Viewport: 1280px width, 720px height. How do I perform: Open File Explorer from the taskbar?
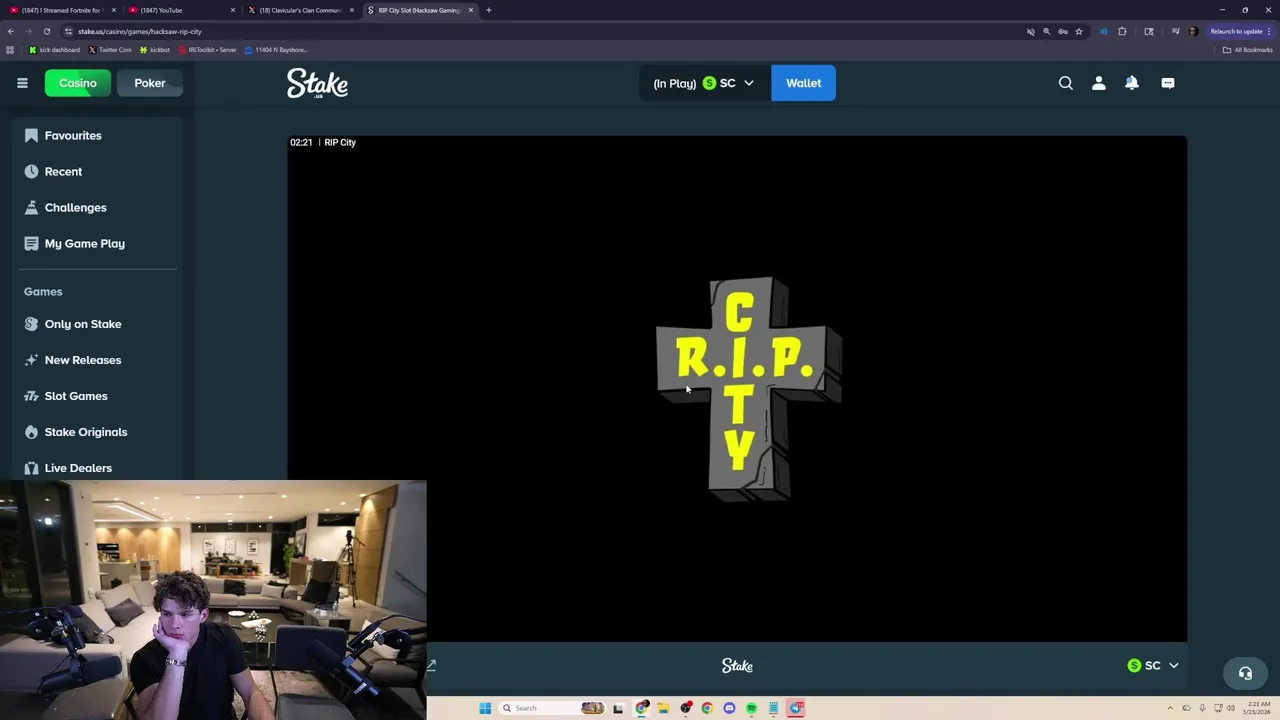point(663,708)
